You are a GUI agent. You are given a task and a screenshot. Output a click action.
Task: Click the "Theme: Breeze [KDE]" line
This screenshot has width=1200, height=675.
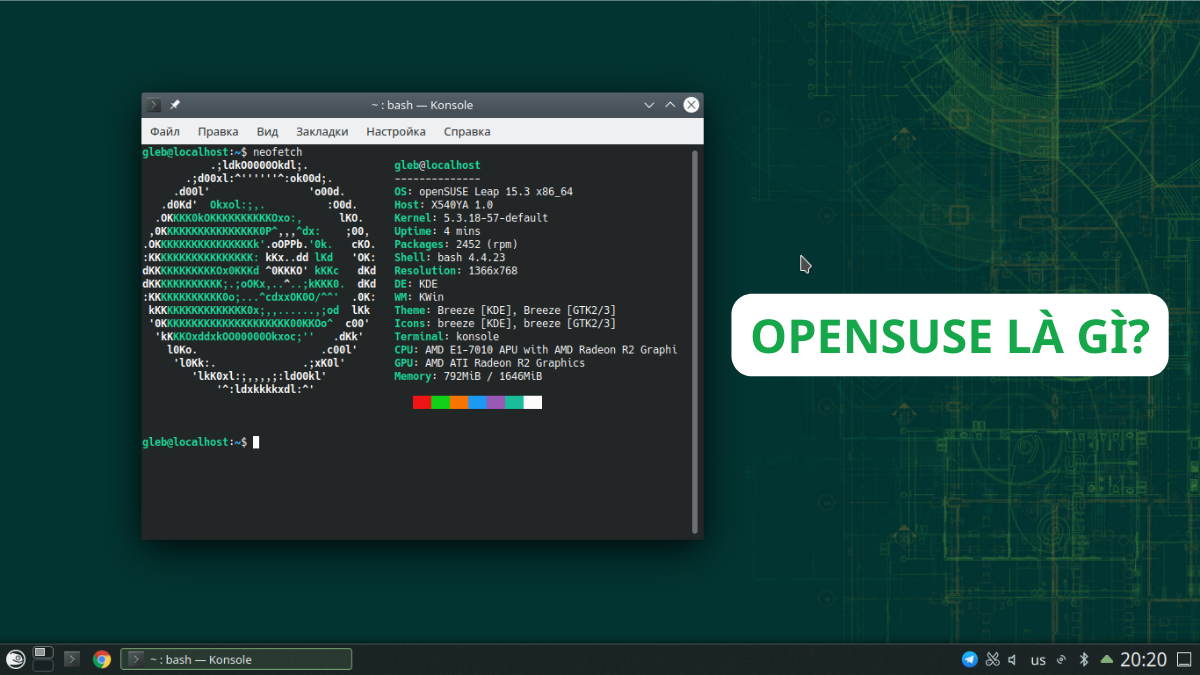505,310
